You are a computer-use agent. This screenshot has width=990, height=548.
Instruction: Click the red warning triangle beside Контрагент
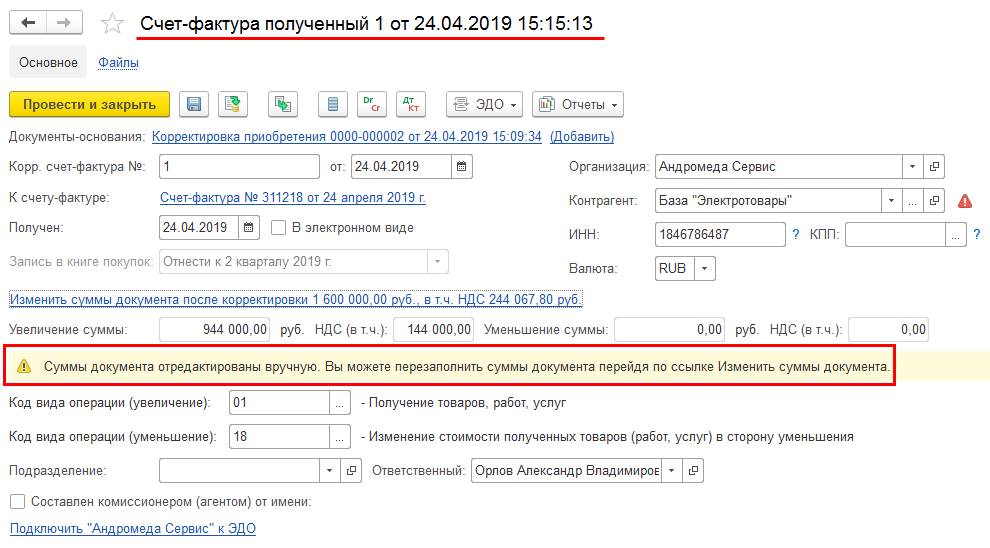click(x=965, y=201)
